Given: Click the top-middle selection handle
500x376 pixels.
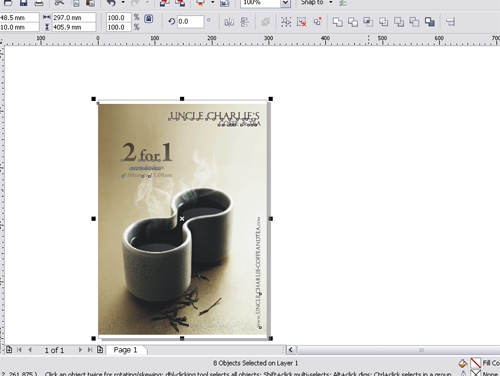Looking at the screenshot, I should point(182,99).
